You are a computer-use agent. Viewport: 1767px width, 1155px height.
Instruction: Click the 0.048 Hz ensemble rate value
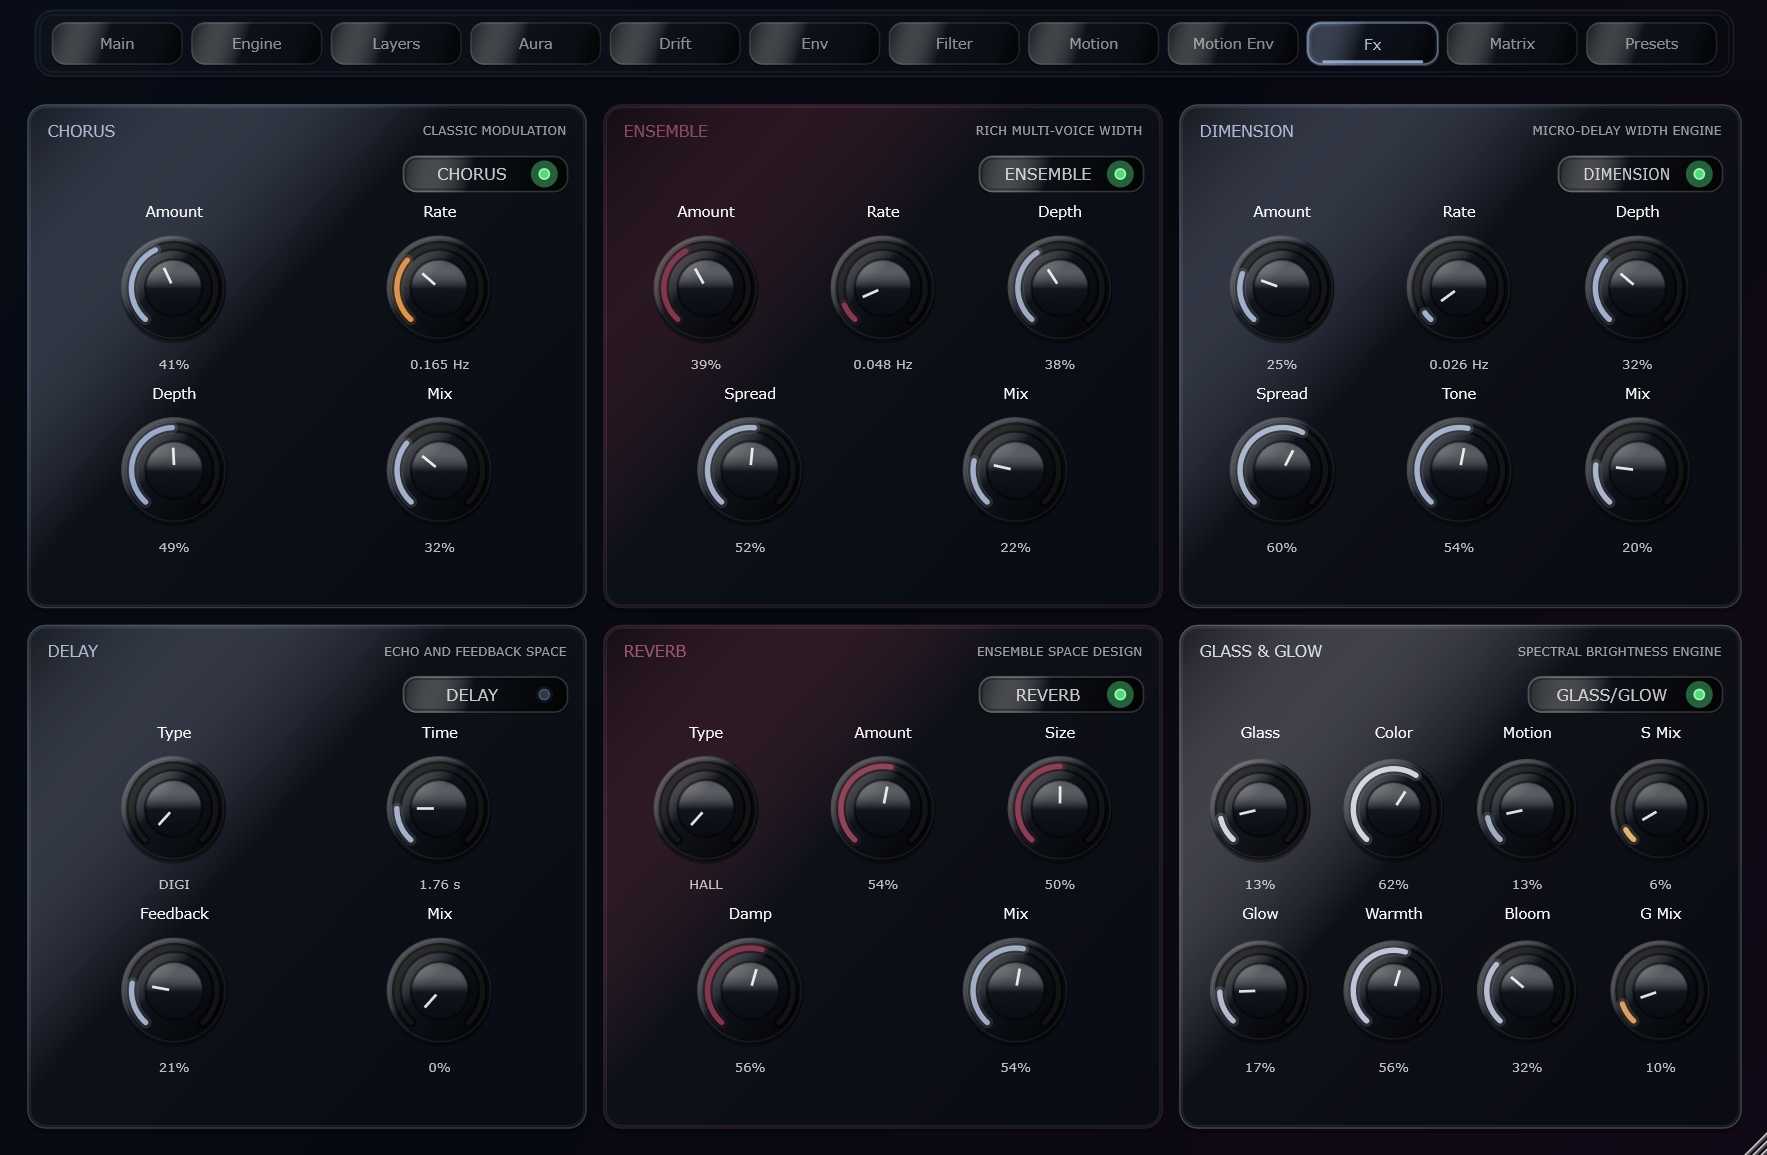882,365
